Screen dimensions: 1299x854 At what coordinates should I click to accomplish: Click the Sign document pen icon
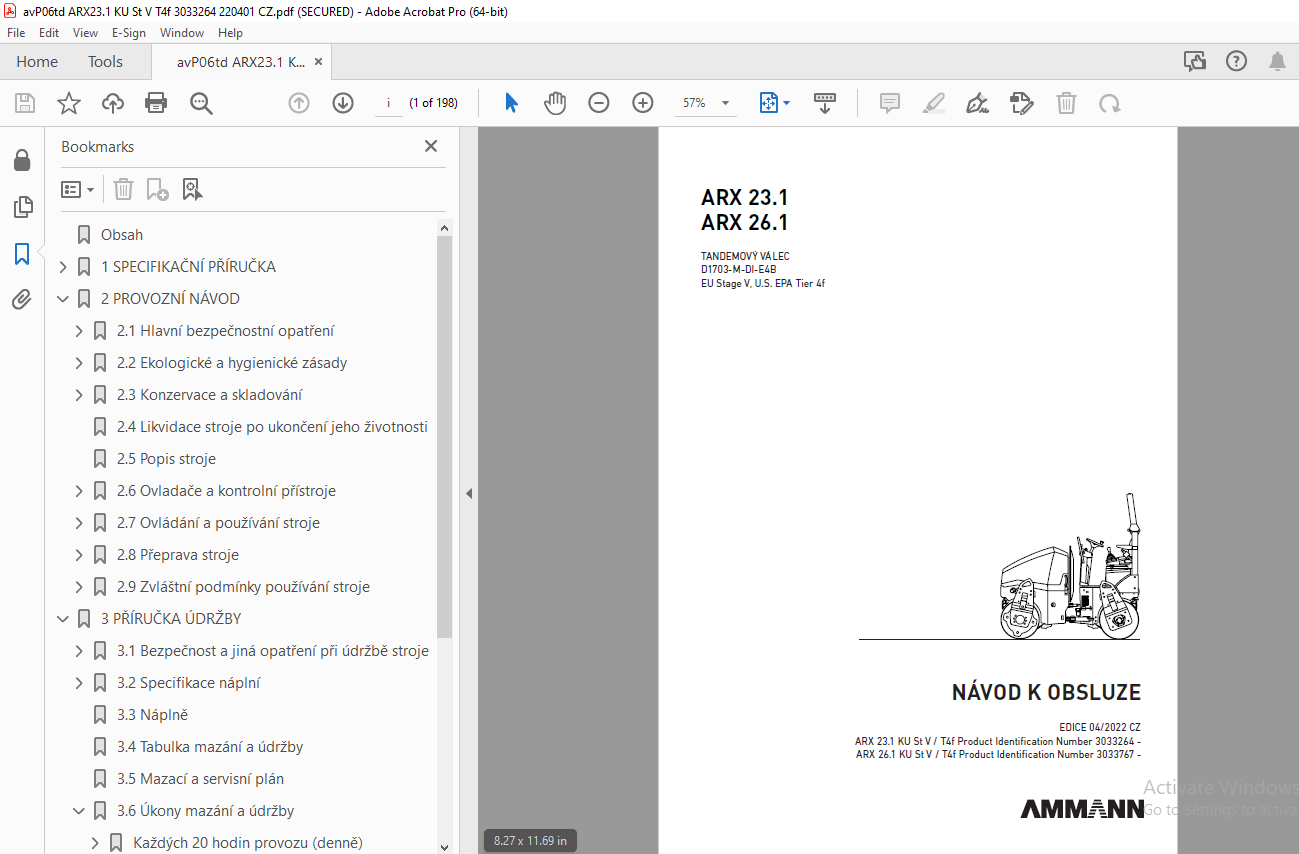(977, 103)
